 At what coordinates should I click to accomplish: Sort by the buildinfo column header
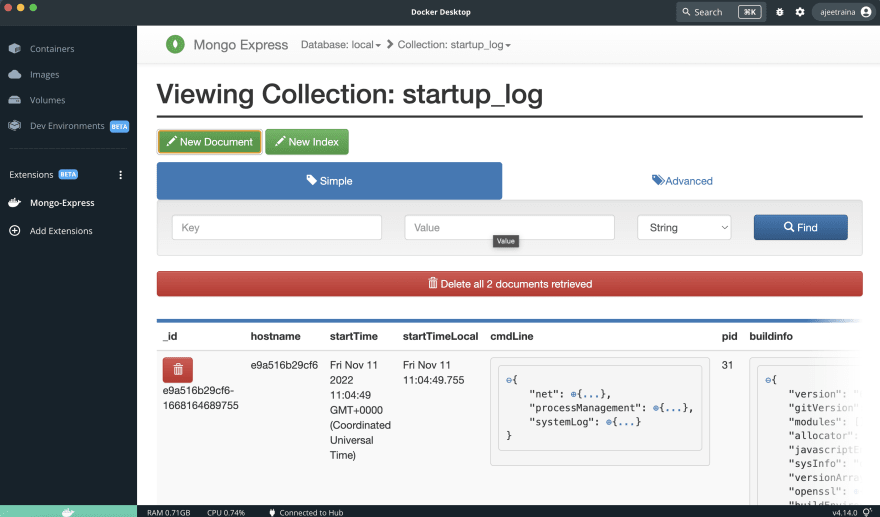[771, 336]
